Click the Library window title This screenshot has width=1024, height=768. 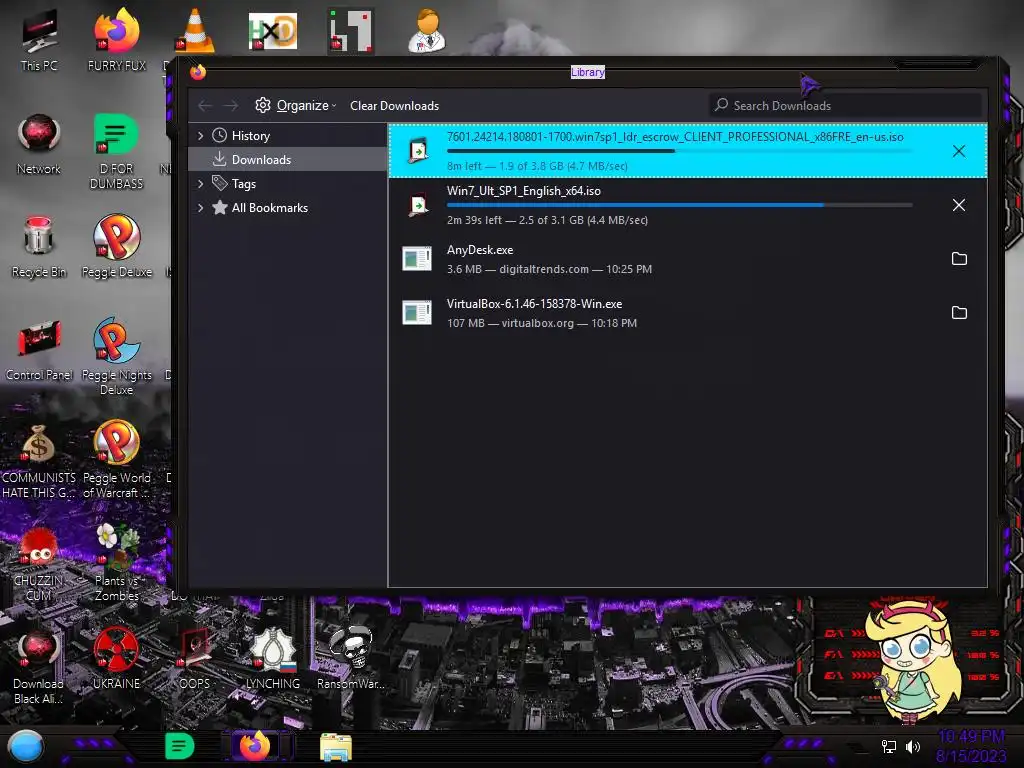coord(588,72)
